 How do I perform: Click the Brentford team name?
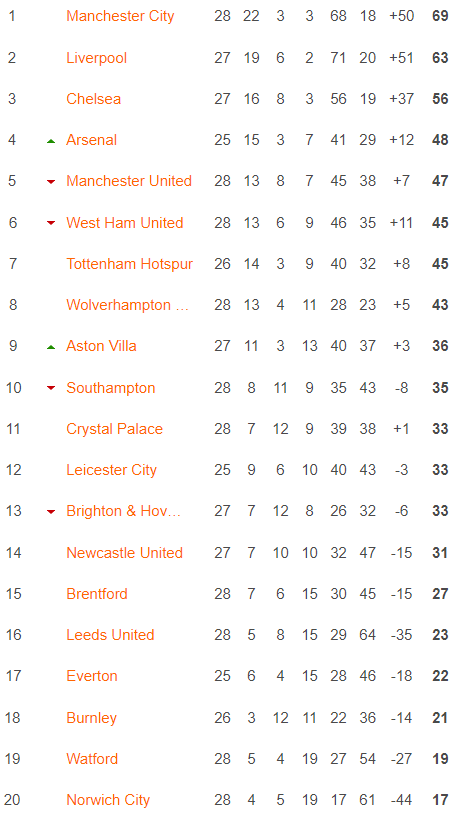[97, 594]
